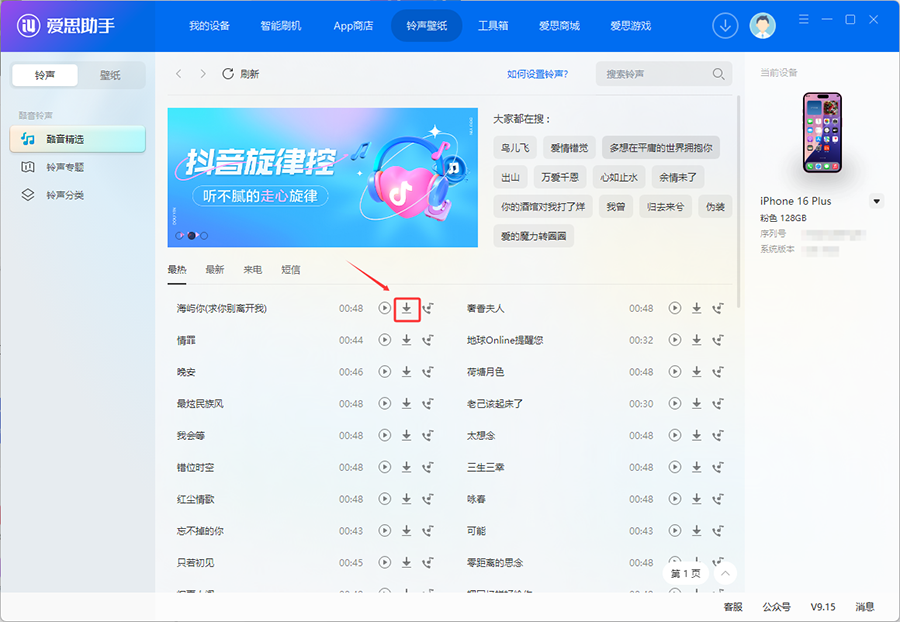Screen dimensions: 900x622
Task: Open the 我的设备 top tab
Action: [210, 26]
